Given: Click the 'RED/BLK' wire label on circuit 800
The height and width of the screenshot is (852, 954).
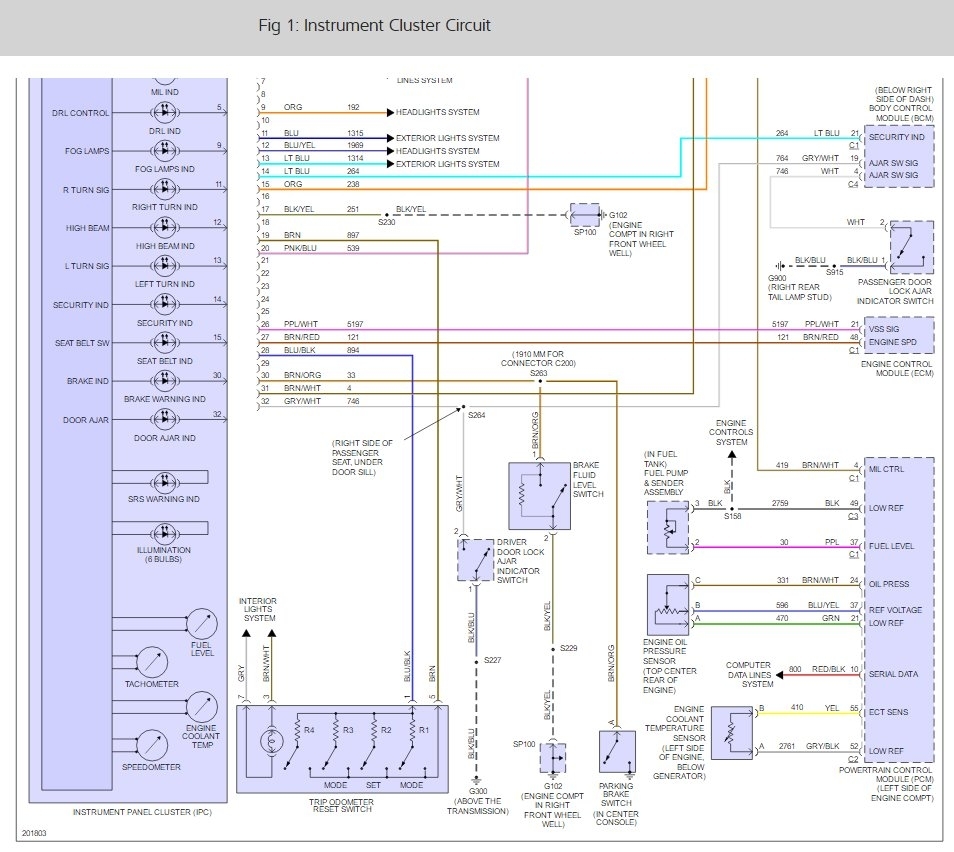Looking at the screenshot, I should coord(829,669).
